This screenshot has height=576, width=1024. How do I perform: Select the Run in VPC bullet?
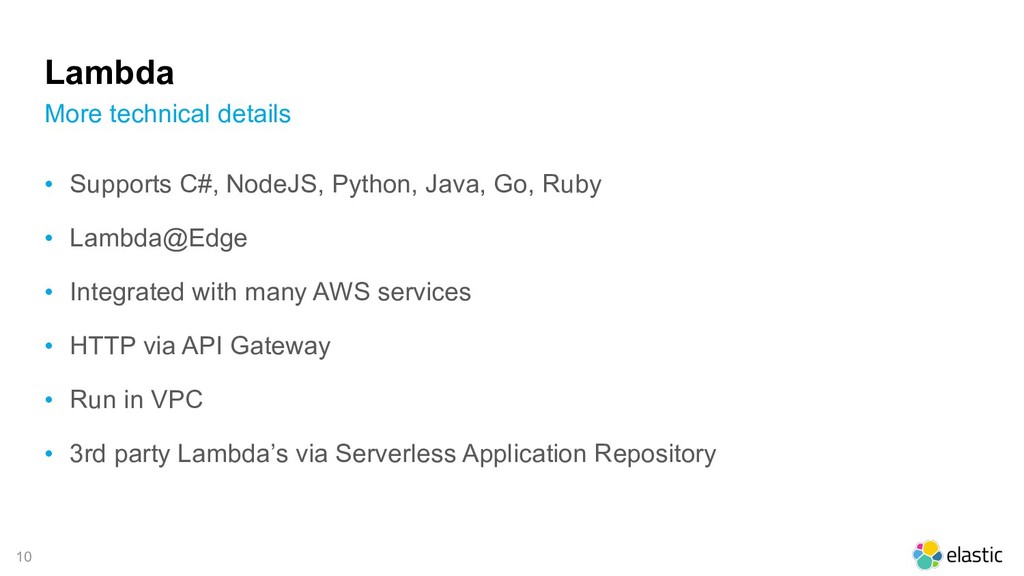click(136, 400)
